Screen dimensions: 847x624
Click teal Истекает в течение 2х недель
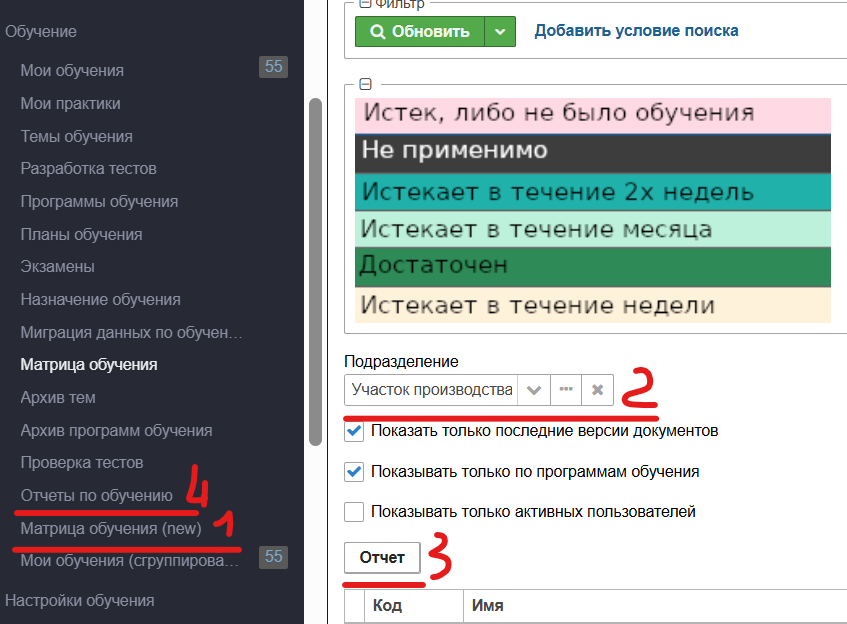click(593, 192)
